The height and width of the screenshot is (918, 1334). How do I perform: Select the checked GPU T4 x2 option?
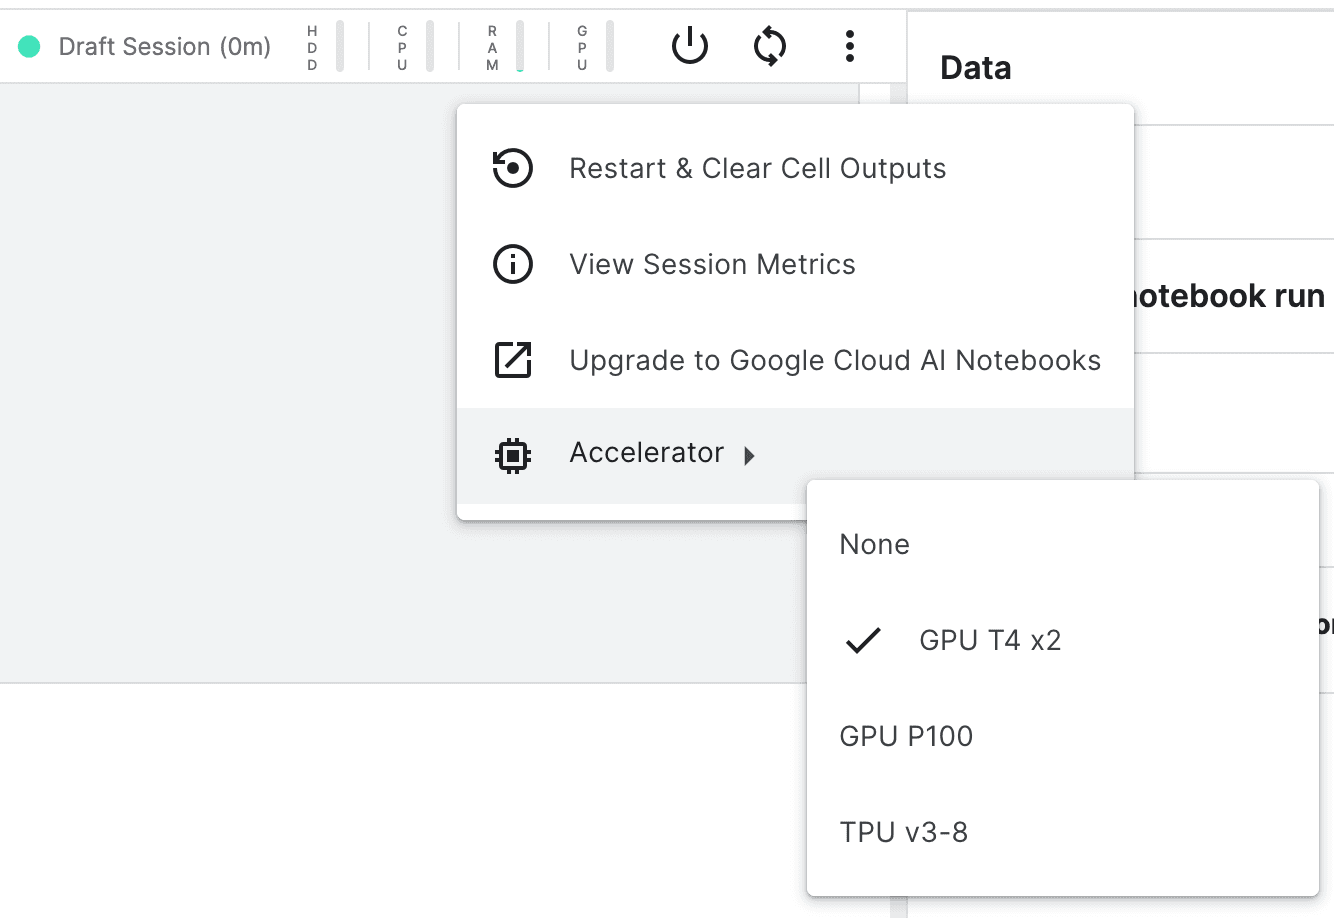(990, 640)
